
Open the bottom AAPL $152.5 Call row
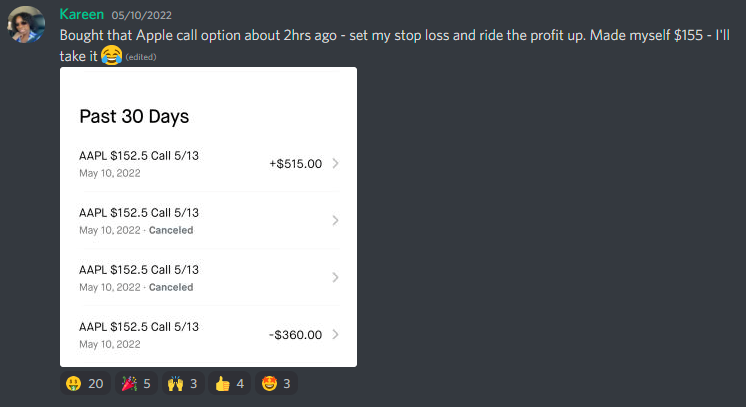pos(209,335)
